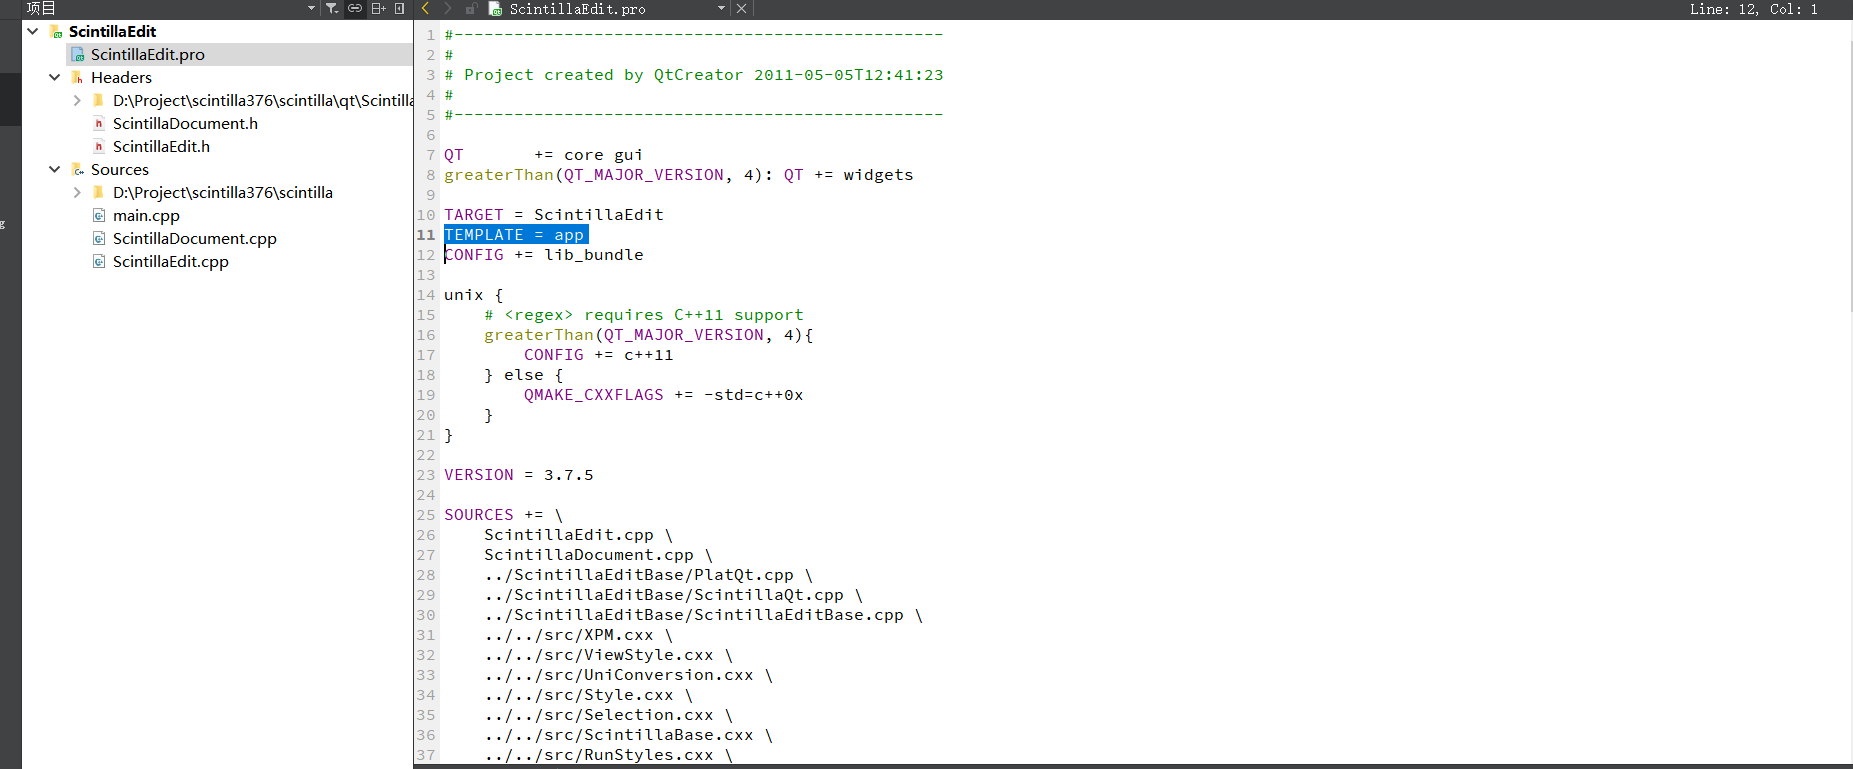Click line number 23 in the gutter

click(x=426, y=474)
